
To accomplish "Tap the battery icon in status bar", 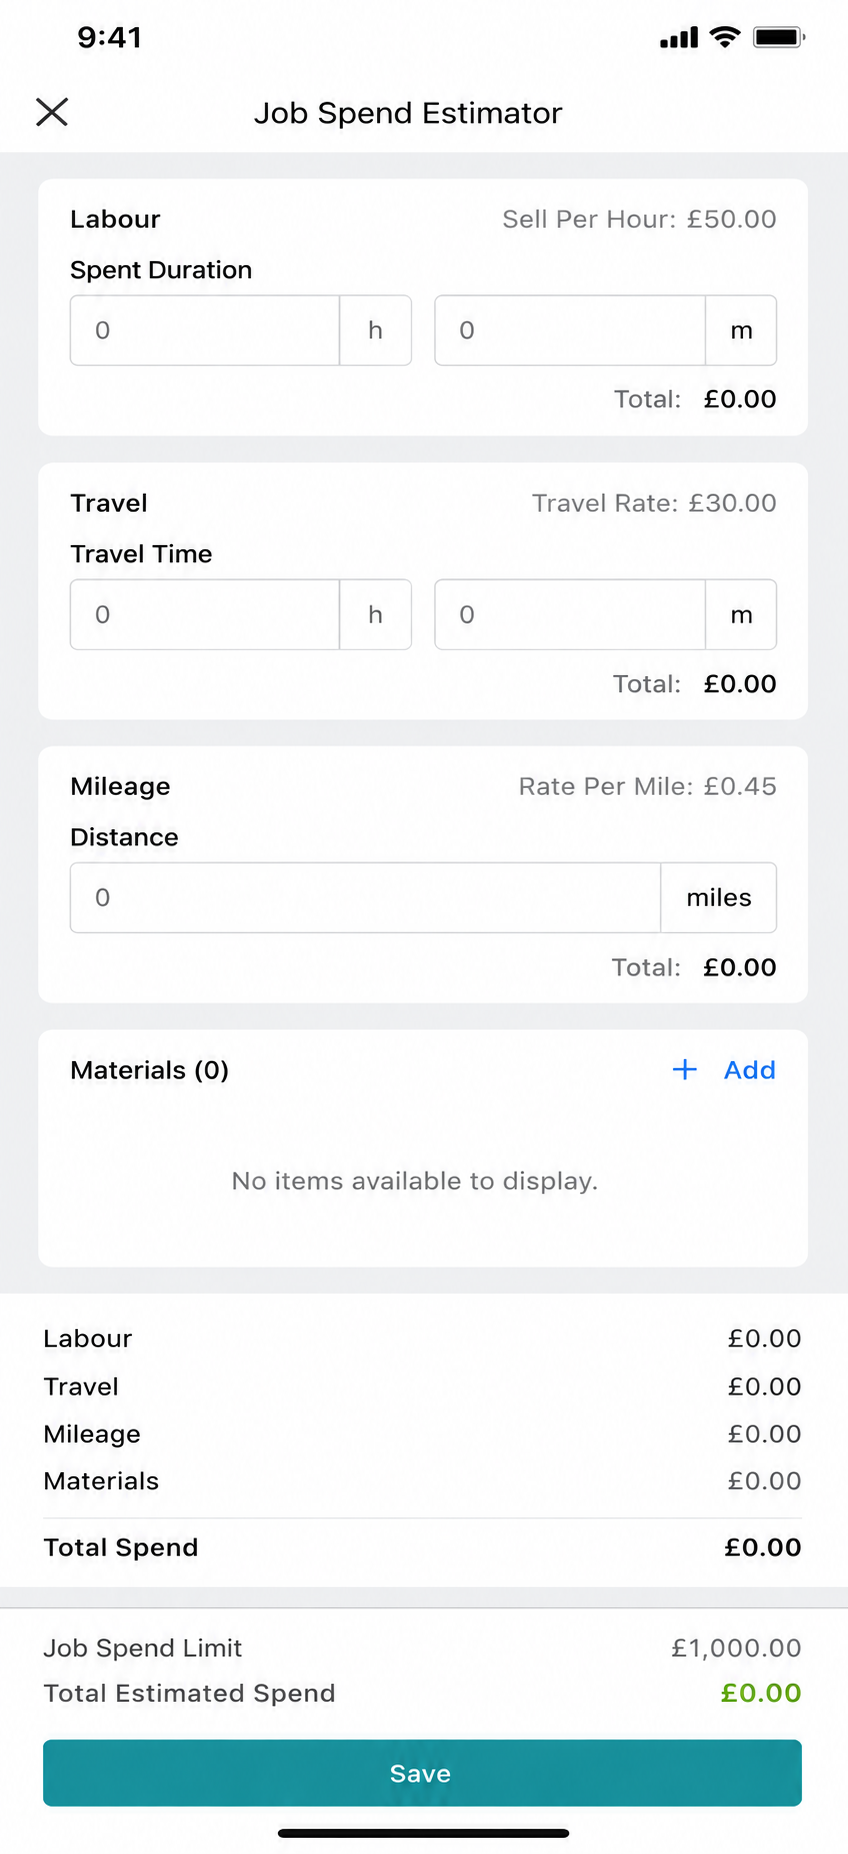I will click(779, 38).
